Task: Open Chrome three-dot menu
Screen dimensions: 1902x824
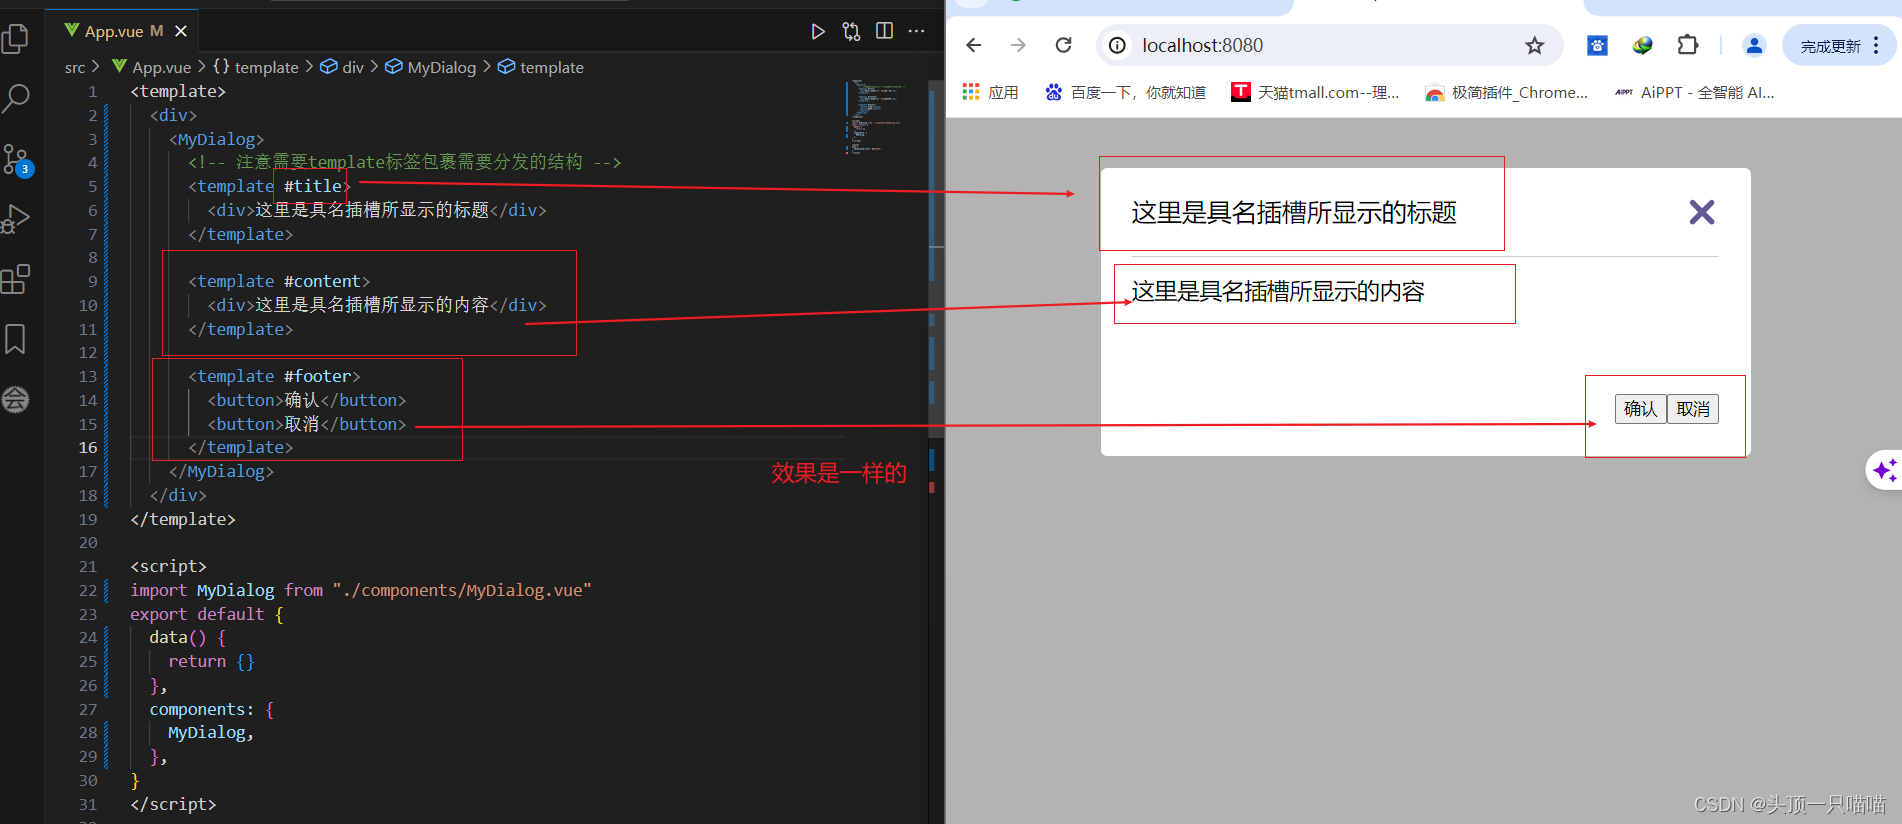Action: tap(1877, 45)
